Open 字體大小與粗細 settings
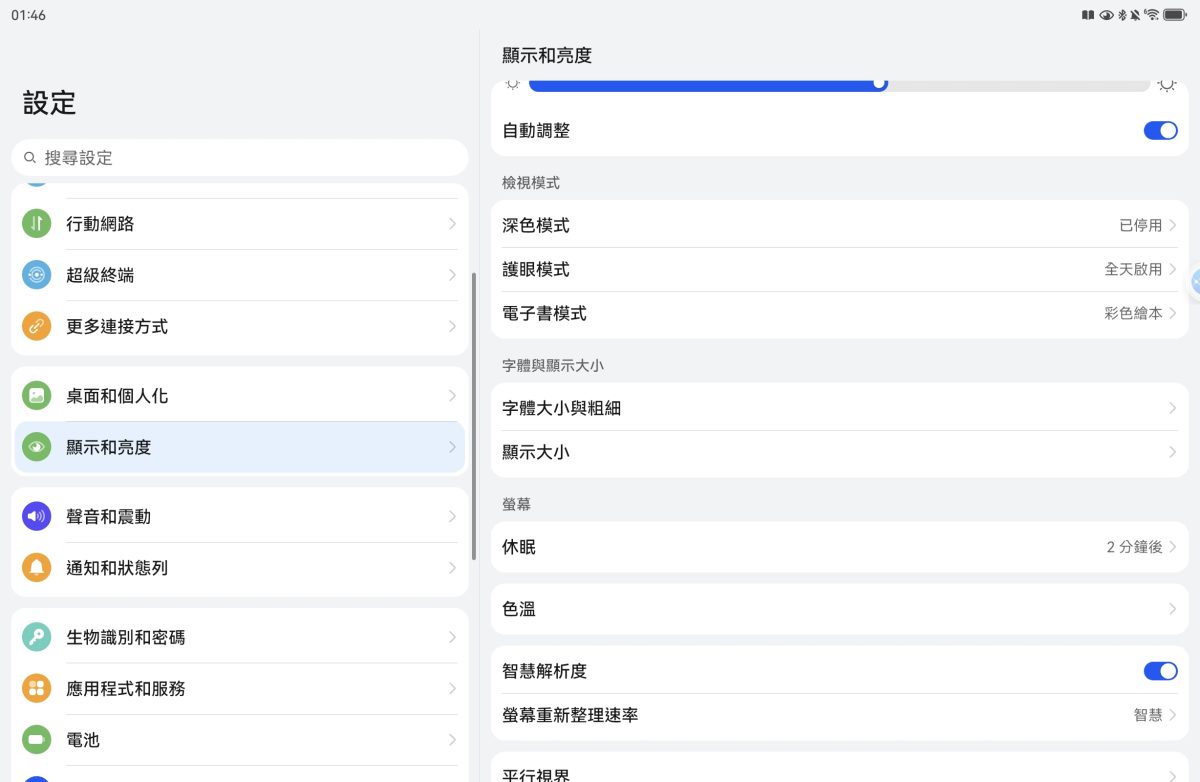The width and height of the screenshot is (1200, 782). pos(839,409)
